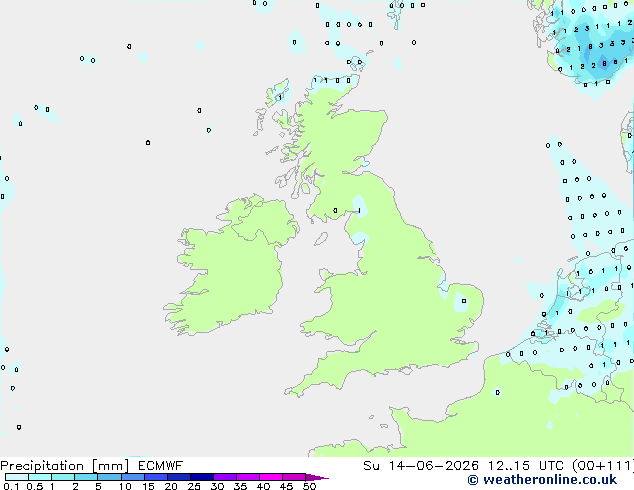Click the legend label "35"
Viewport: 634px width, 490px height.
point(240,486)
